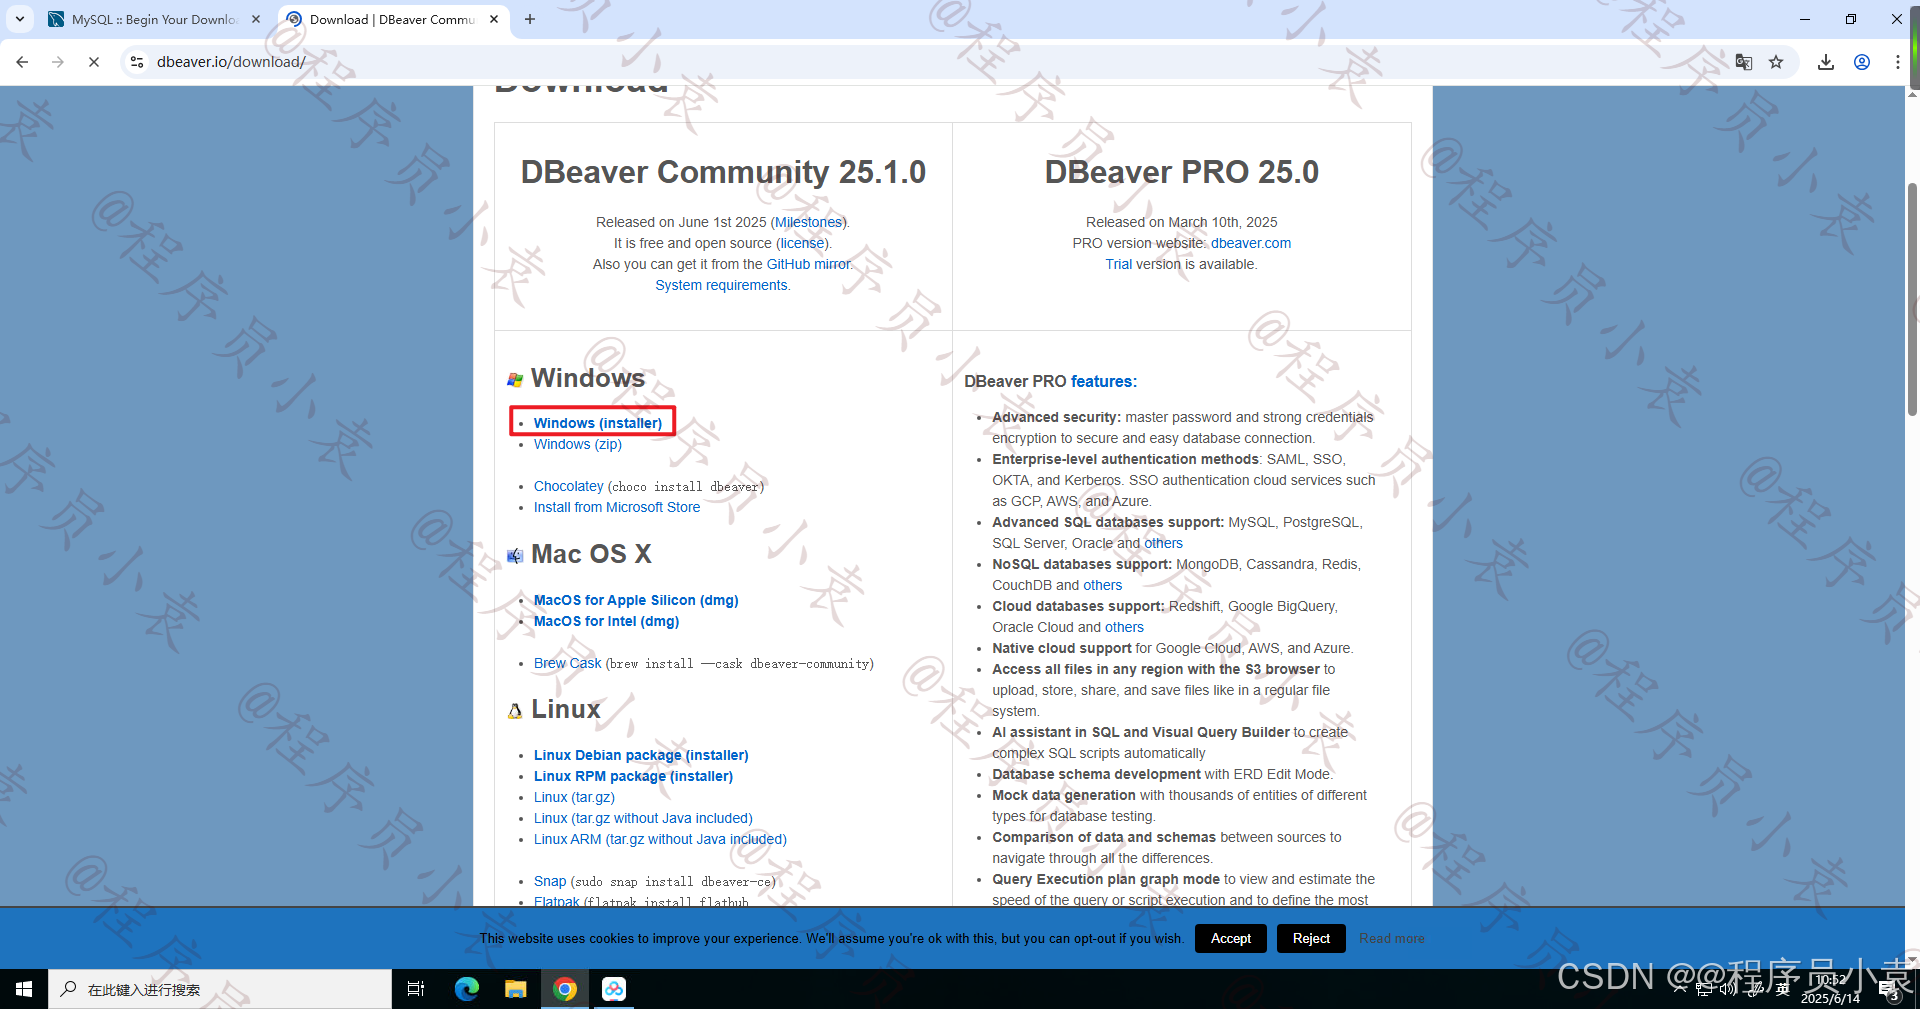Open the Chrome three-dot menu

click(1897, 62)
